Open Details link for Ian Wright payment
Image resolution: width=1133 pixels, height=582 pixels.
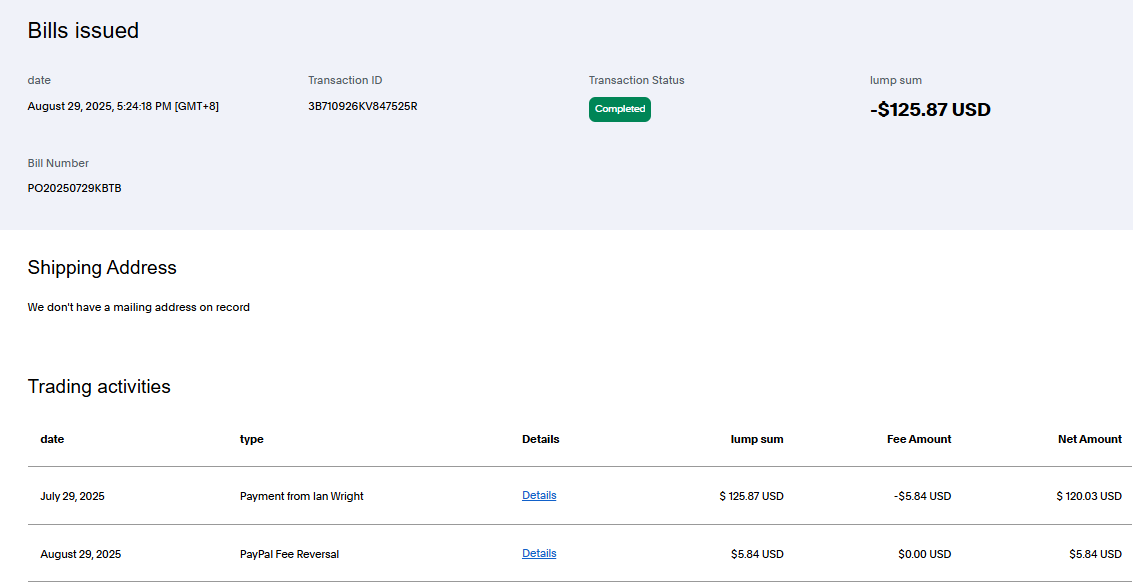coord(539,495)
